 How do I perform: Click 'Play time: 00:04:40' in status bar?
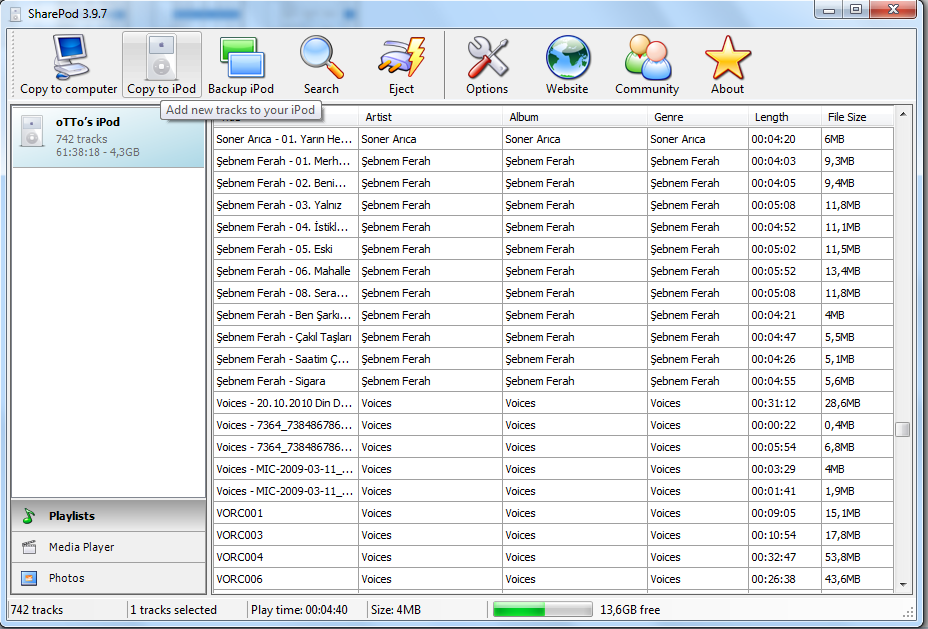(x=299, y=609)
